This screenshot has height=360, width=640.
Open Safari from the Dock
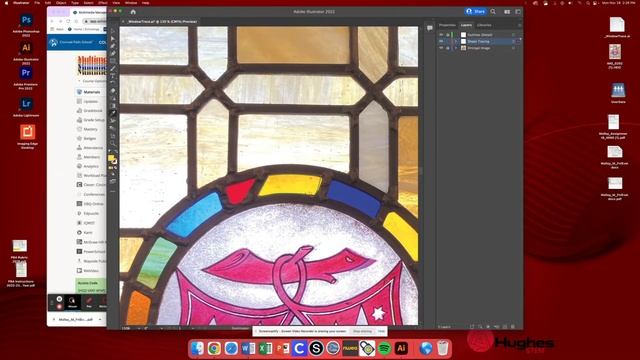231,348
